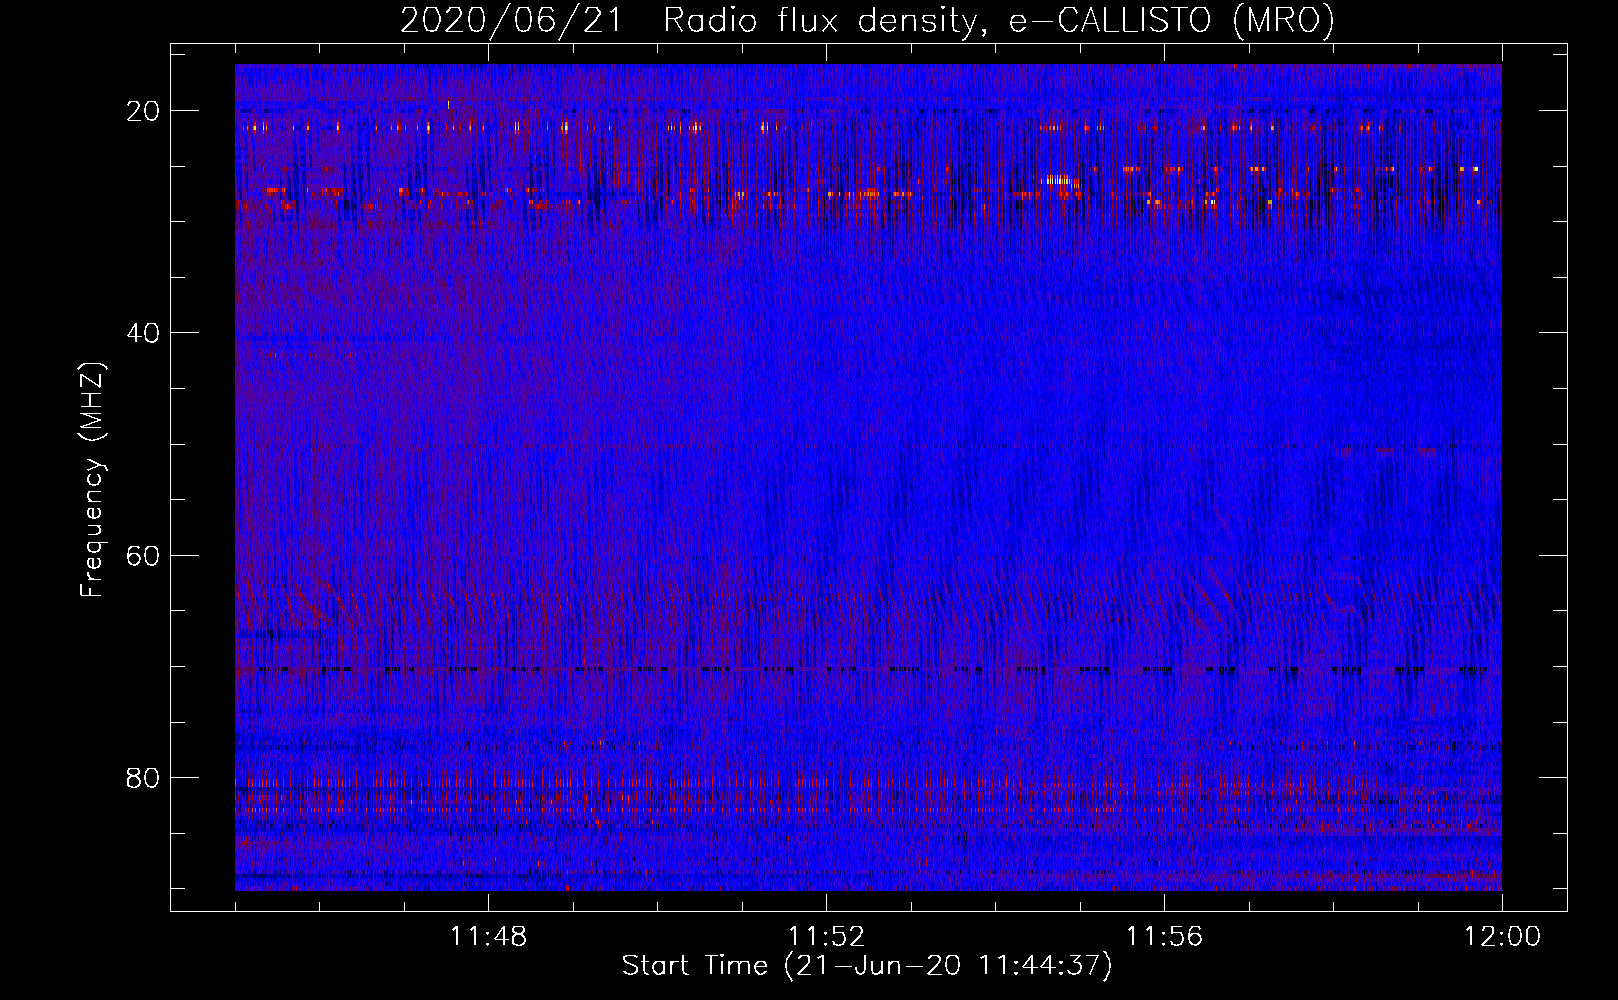
Task: Click the black margin left of the spectrogram data
Action: 203,480
